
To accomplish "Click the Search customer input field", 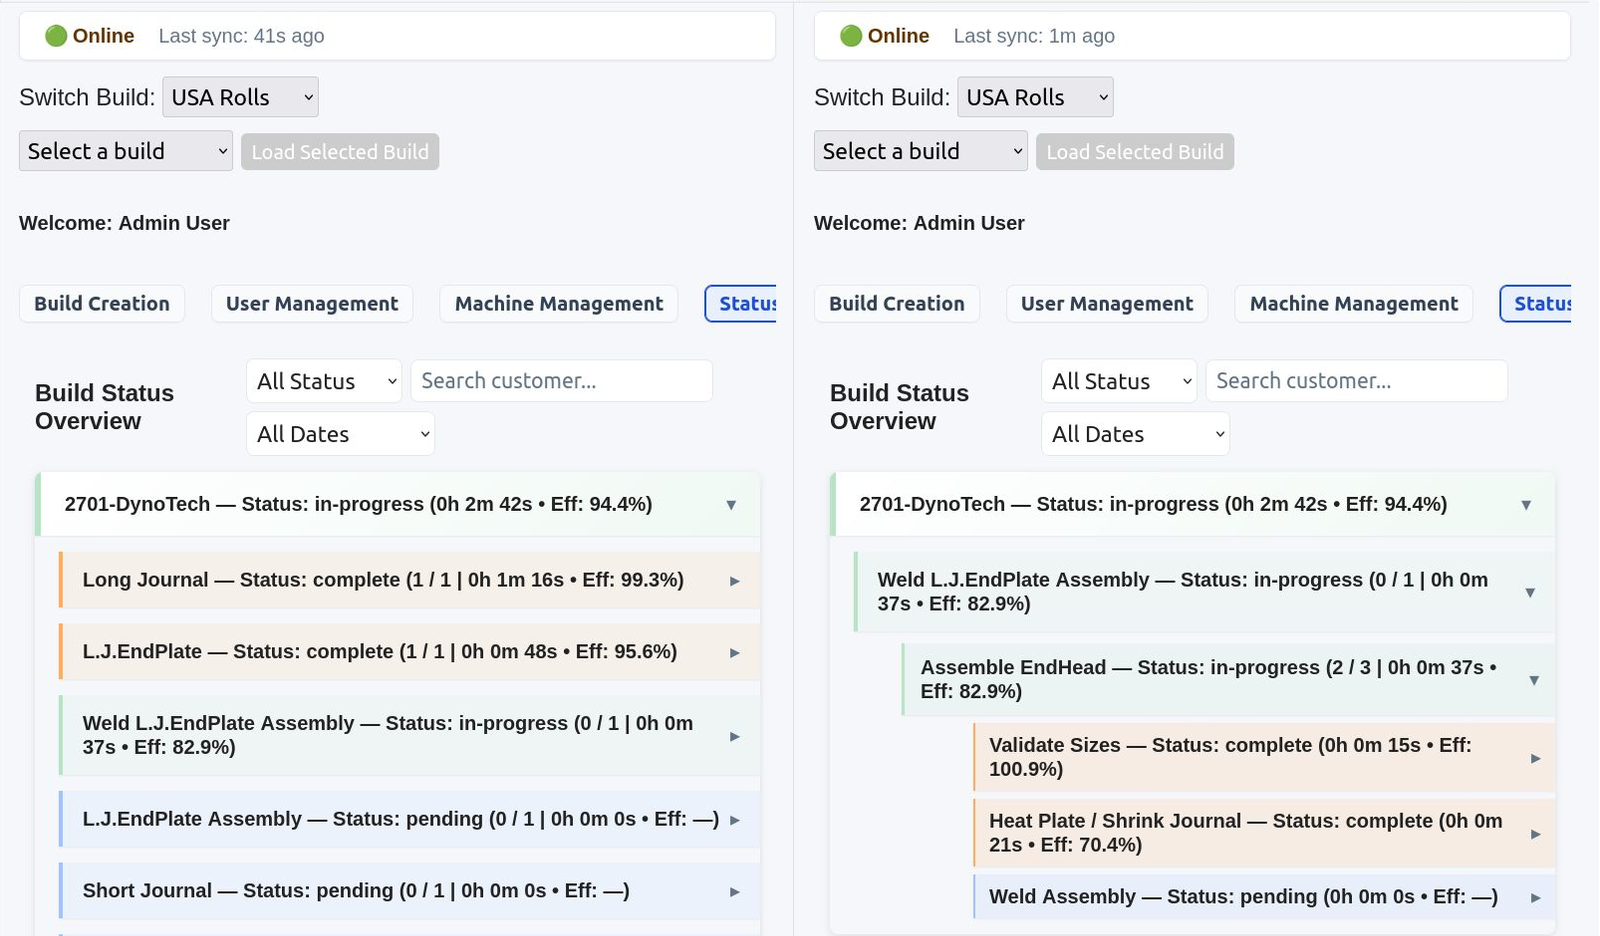I will pyautogui.click(x=560, y=381).
